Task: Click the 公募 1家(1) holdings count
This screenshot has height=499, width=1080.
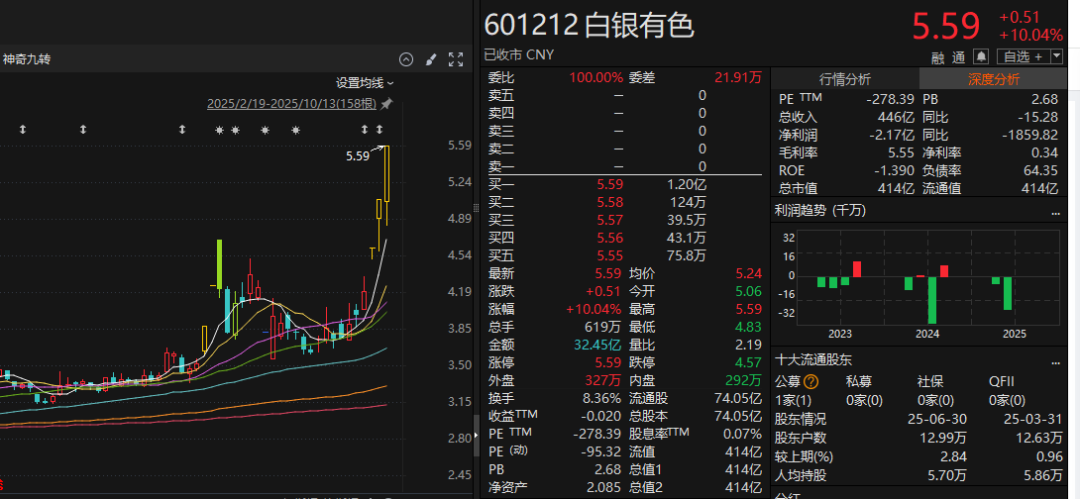Action: (794, 400)
